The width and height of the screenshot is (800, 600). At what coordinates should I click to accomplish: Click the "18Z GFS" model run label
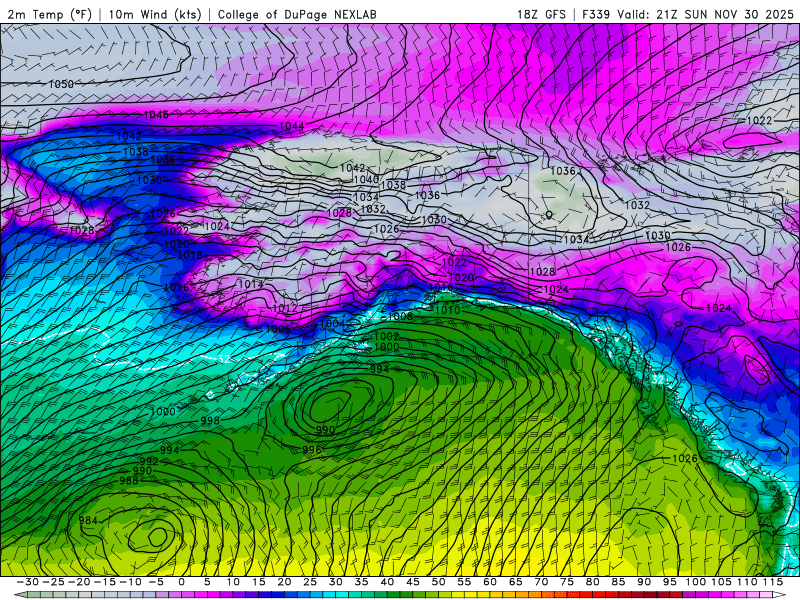[x=541, y=14]
